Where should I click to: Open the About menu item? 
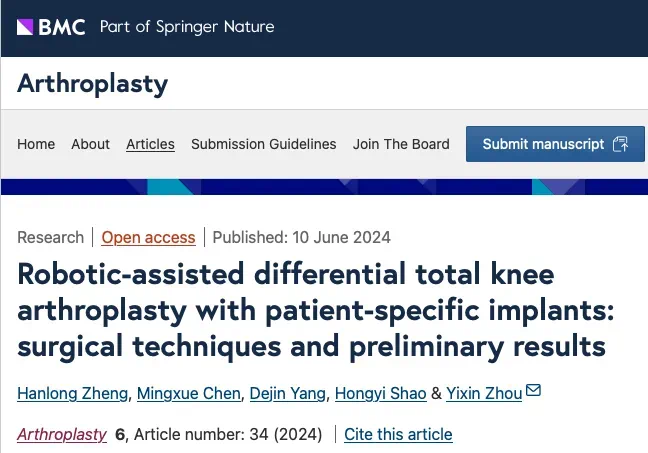90,144
